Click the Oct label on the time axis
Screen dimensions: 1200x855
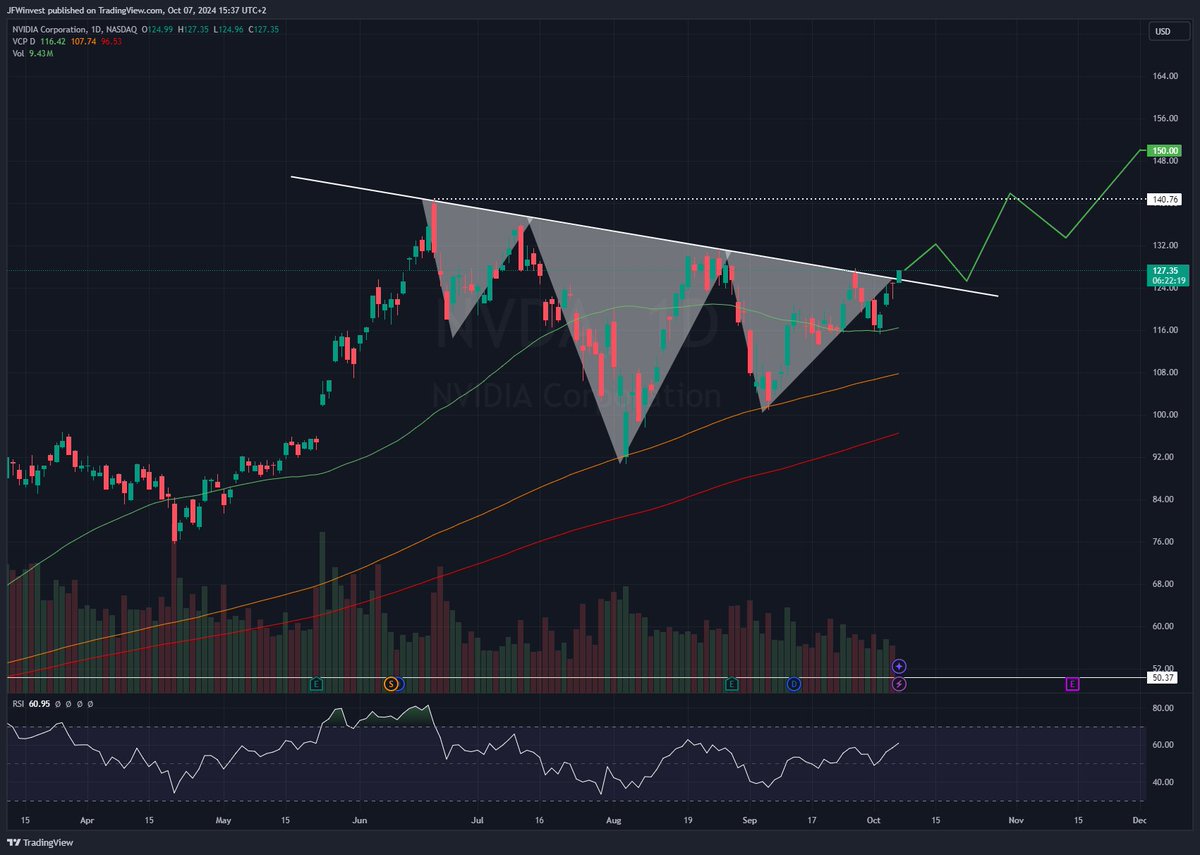[873, 819]
